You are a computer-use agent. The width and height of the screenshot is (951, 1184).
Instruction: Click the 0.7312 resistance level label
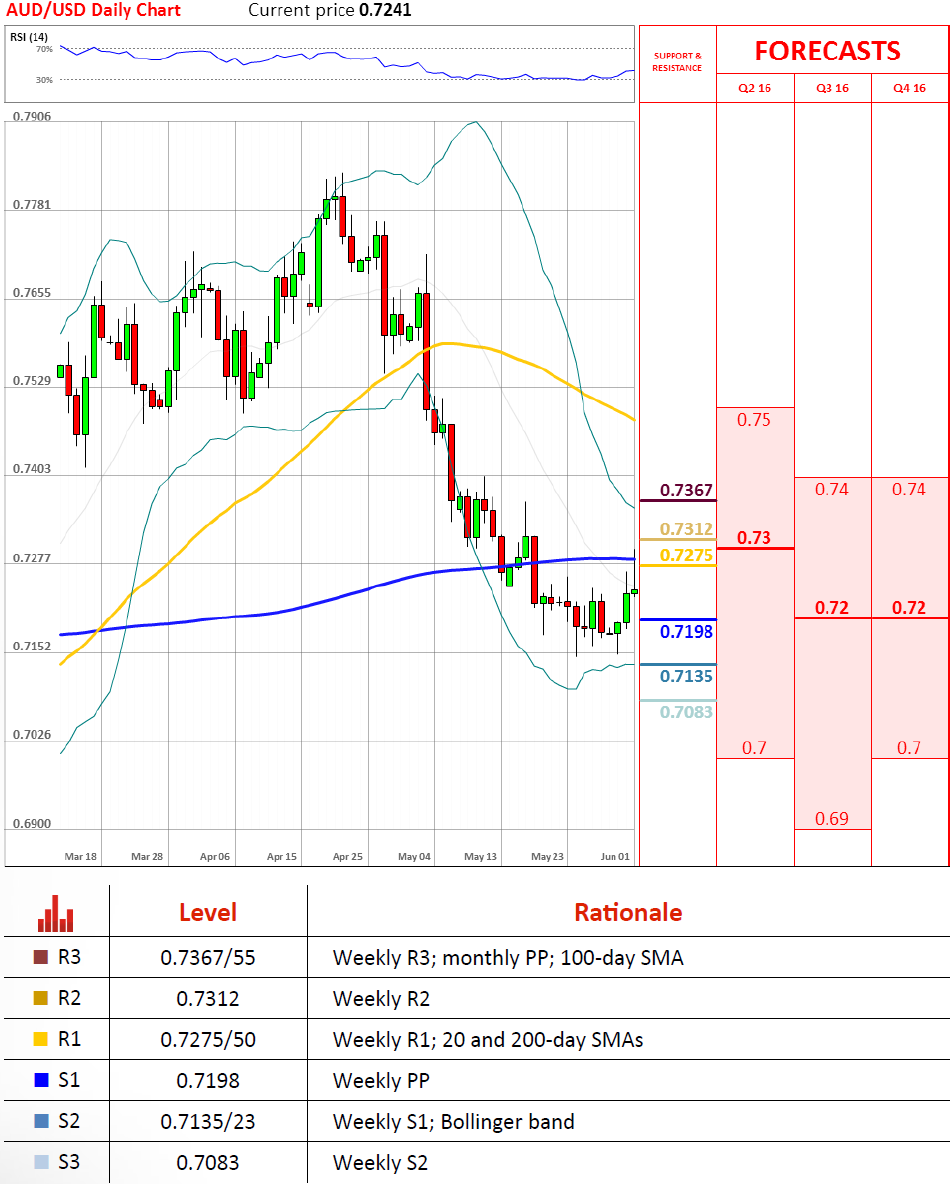[686, 529]
